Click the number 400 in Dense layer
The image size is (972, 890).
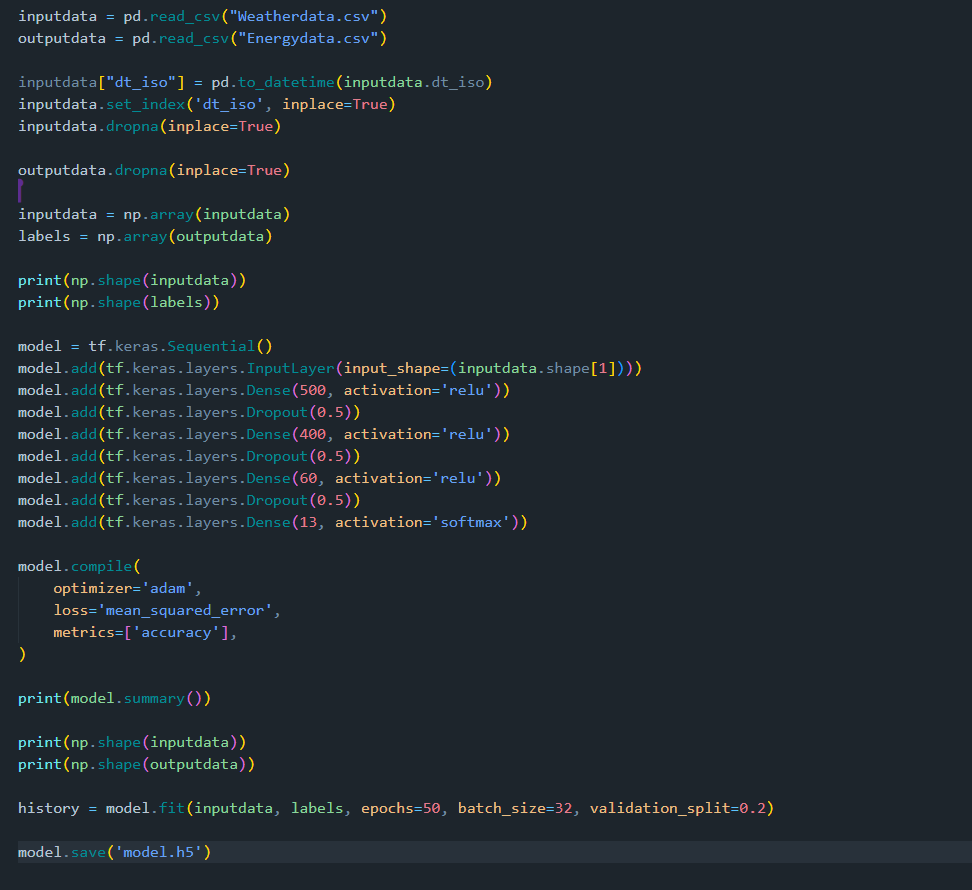(312, 434)
